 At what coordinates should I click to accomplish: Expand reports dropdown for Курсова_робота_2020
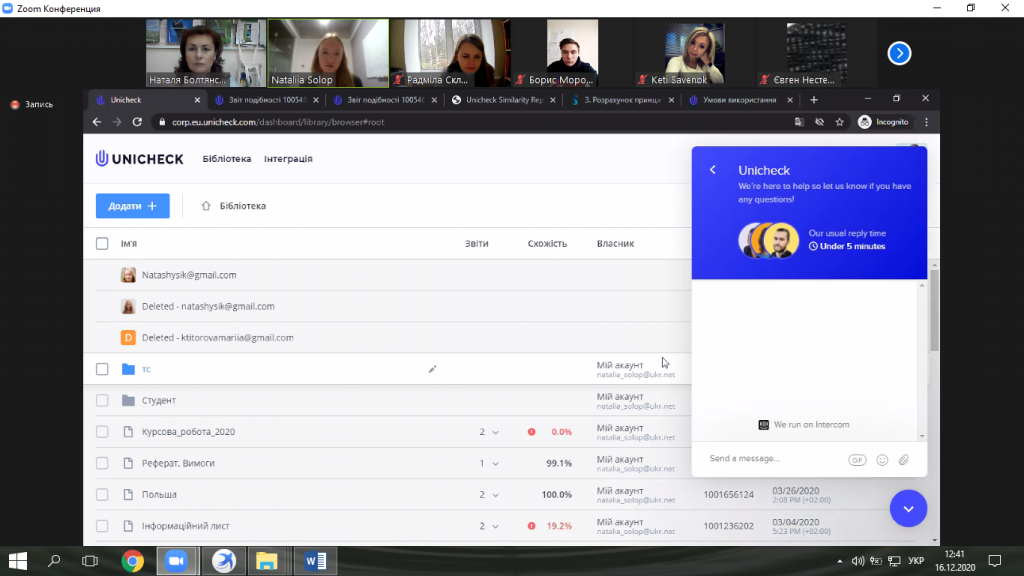point(489,432)
